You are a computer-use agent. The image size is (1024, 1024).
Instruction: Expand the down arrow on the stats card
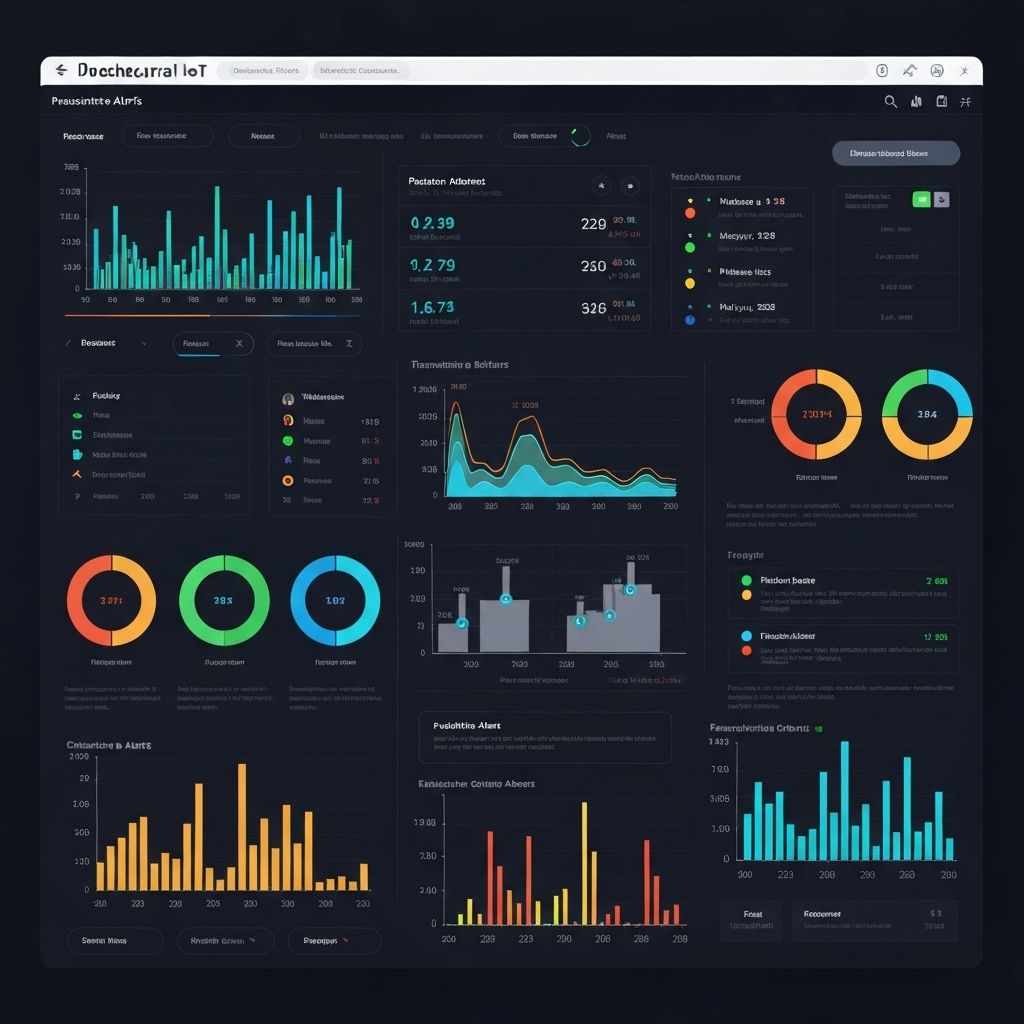(x=630, y=186)
